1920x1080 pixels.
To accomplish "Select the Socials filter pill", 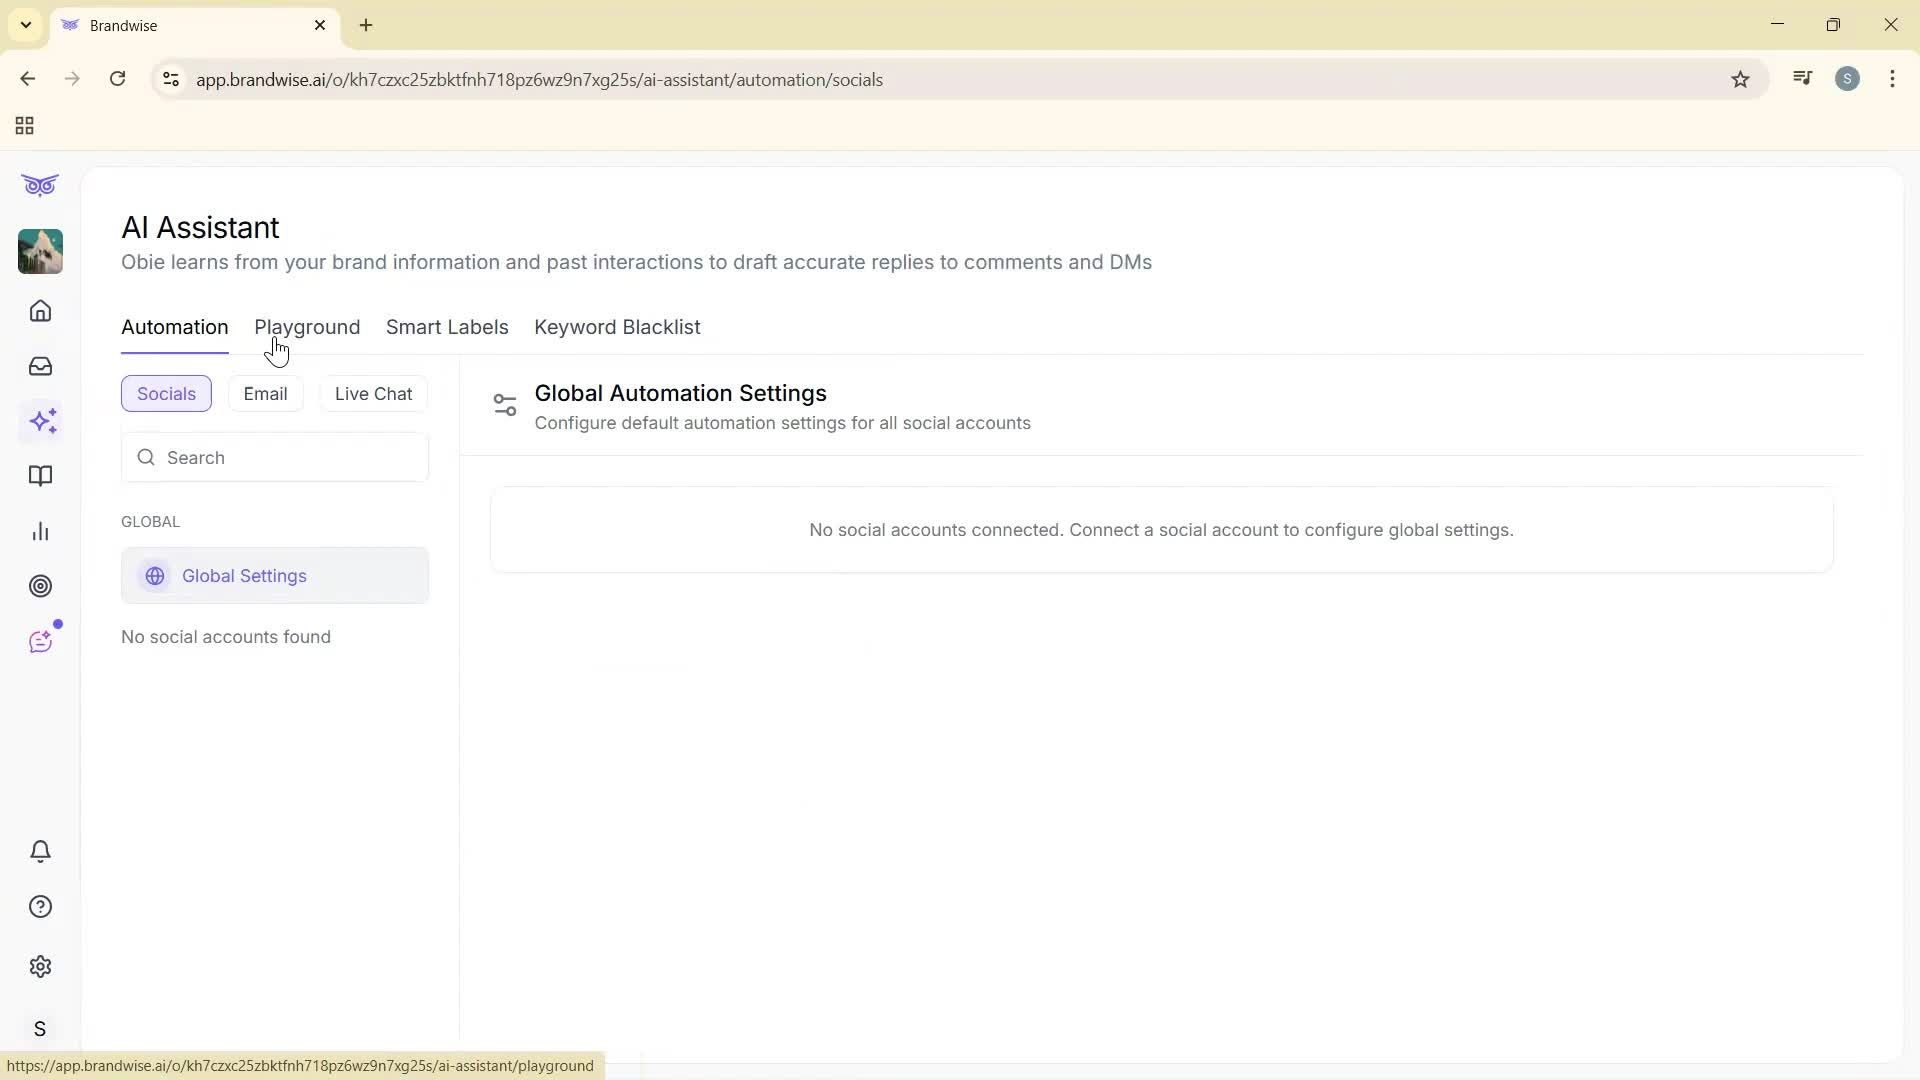I will [x=166, y=393].
